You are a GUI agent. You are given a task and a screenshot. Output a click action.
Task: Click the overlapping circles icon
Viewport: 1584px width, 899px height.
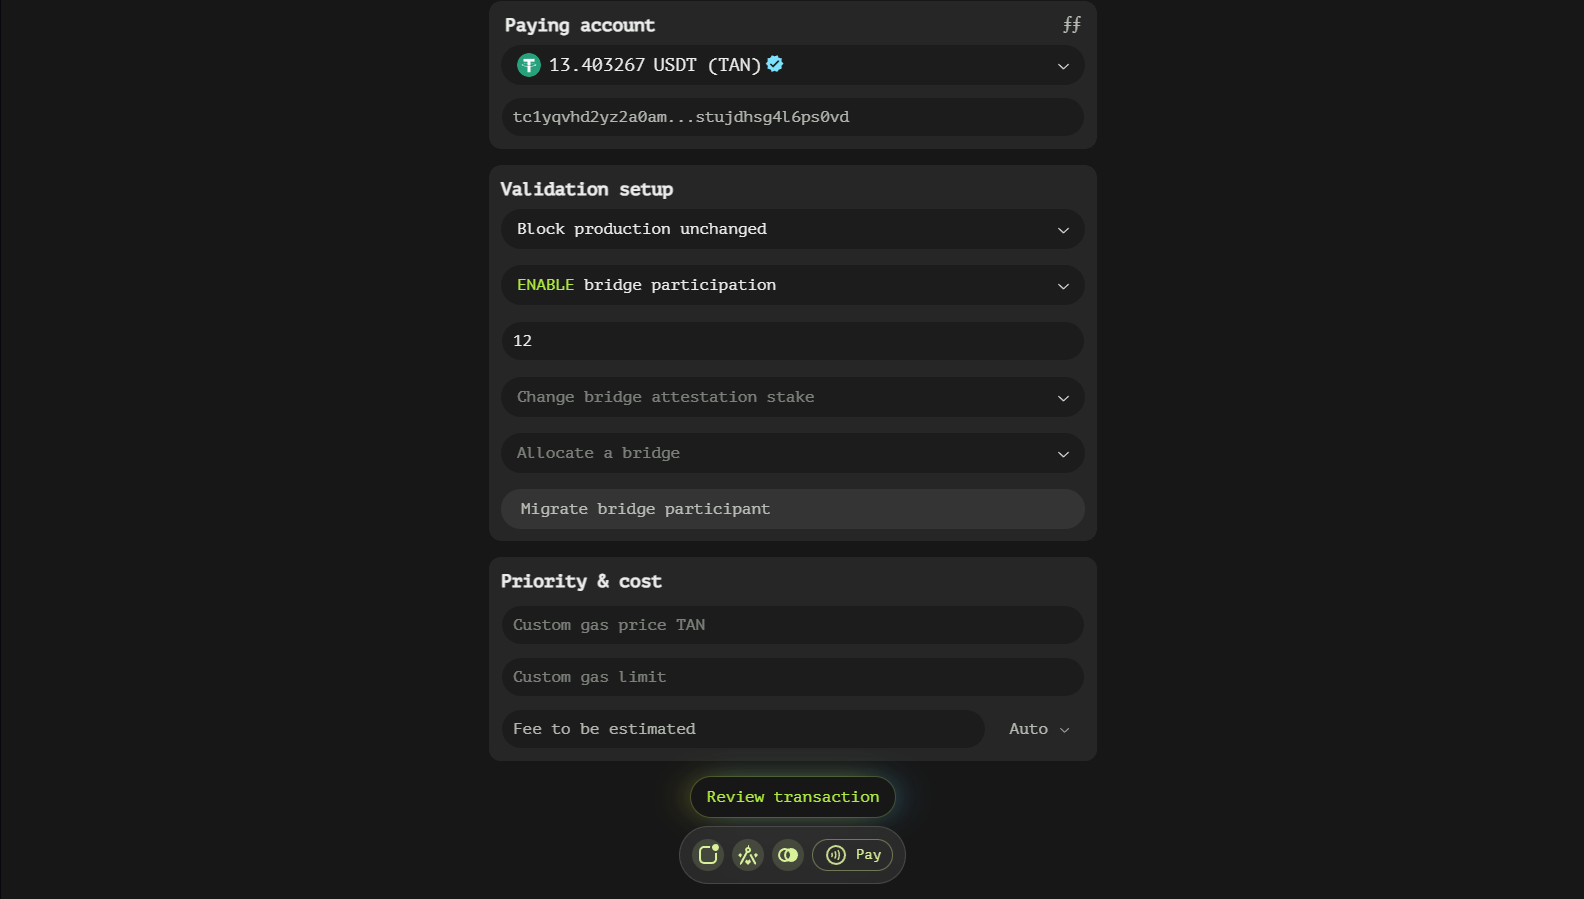click(788, 855)
